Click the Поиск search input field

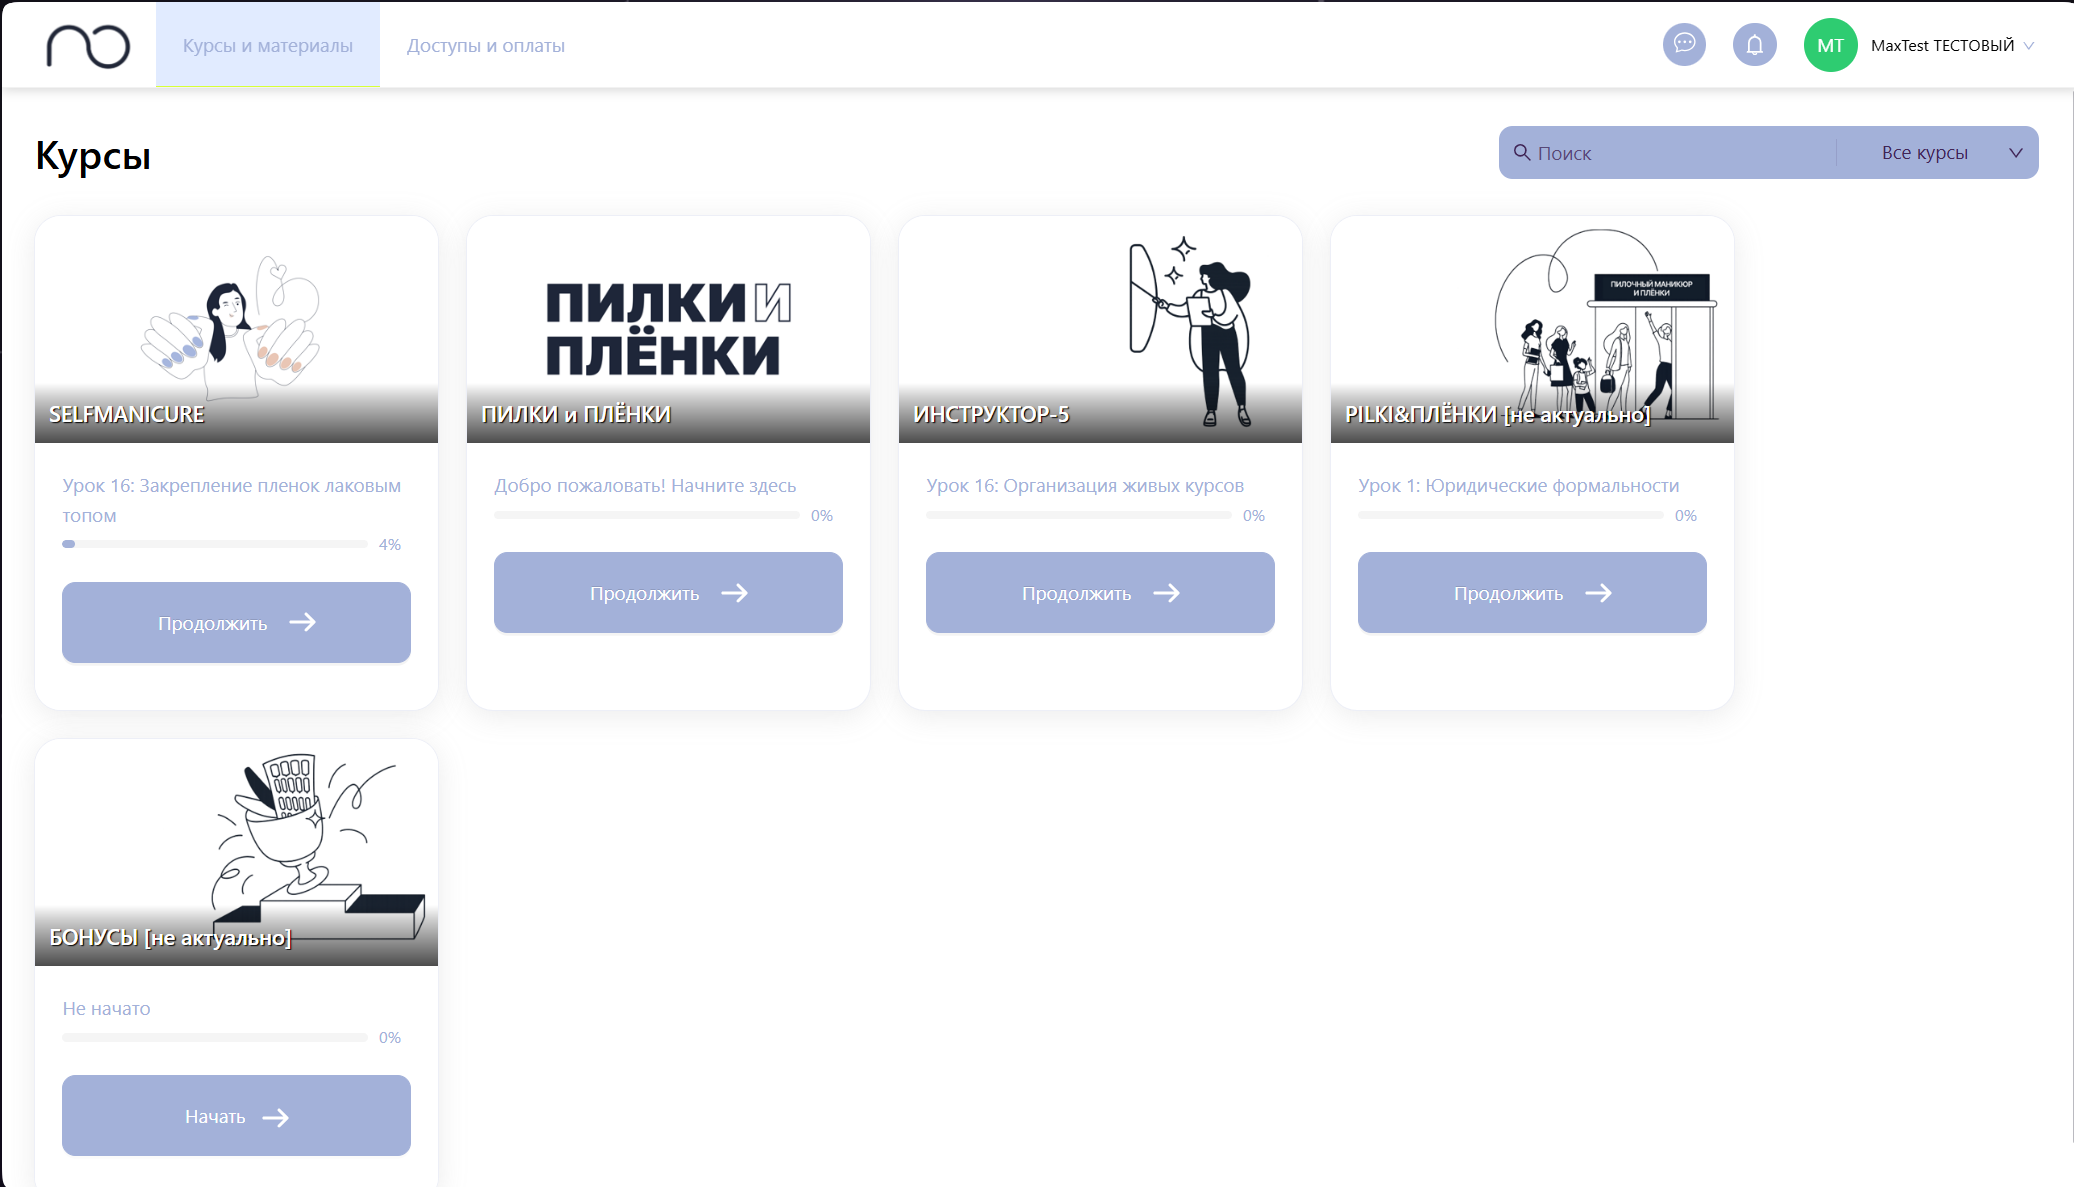coord(1680,153)
